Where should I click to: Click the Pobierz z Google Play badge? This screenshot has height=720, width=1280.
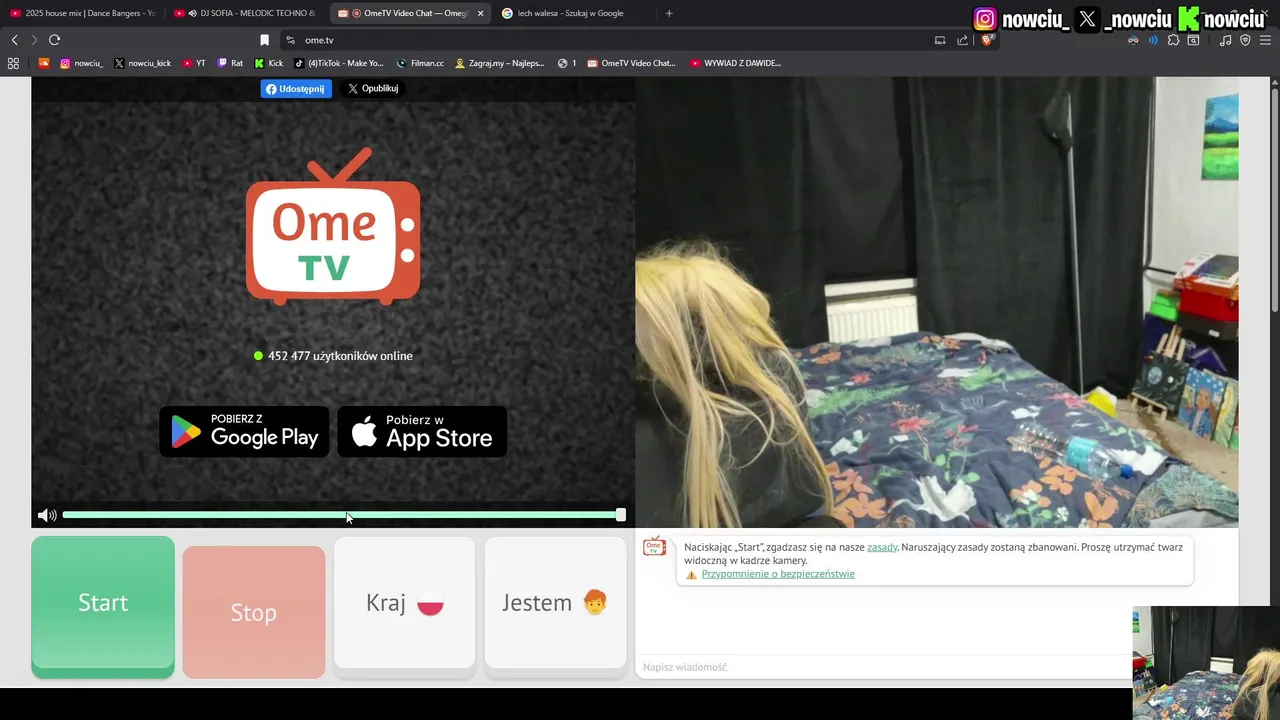pos(244,431)
